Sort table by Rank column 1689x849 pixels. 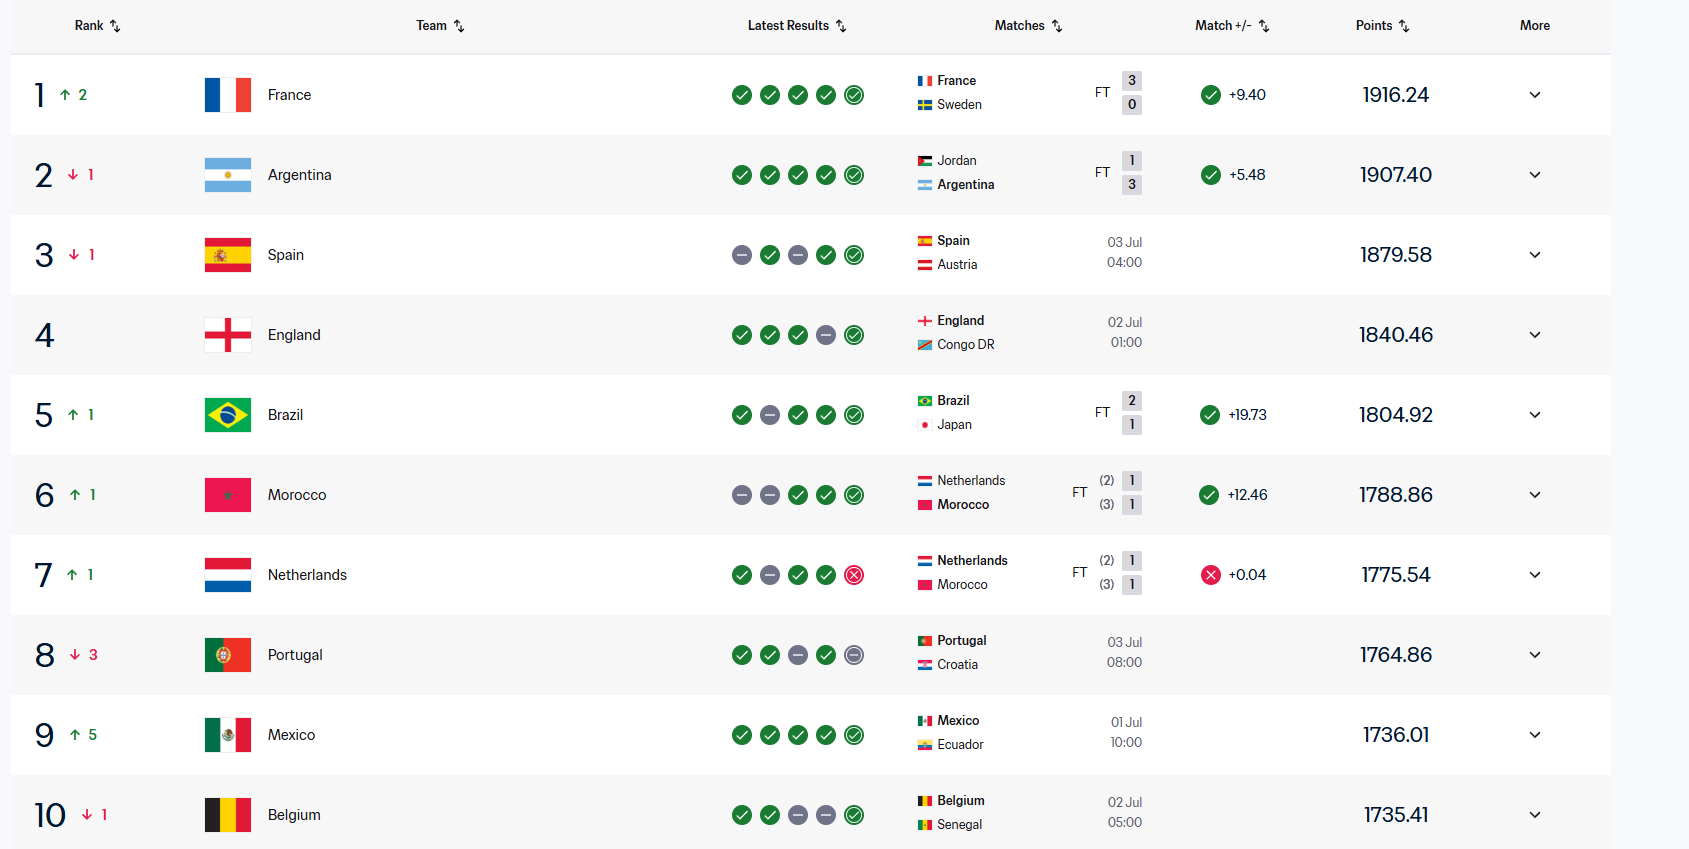click(98, 26)
